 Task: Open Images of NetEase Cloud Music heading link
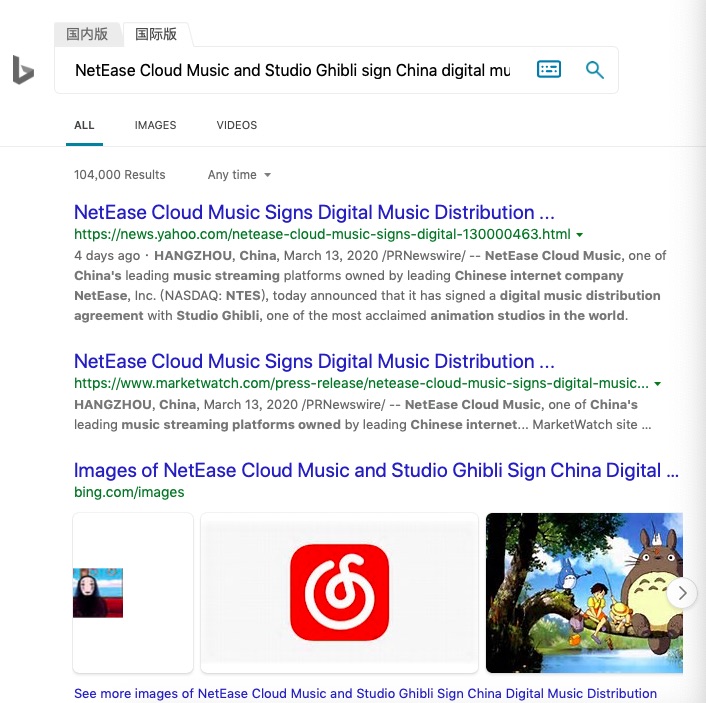pos(376,470)
